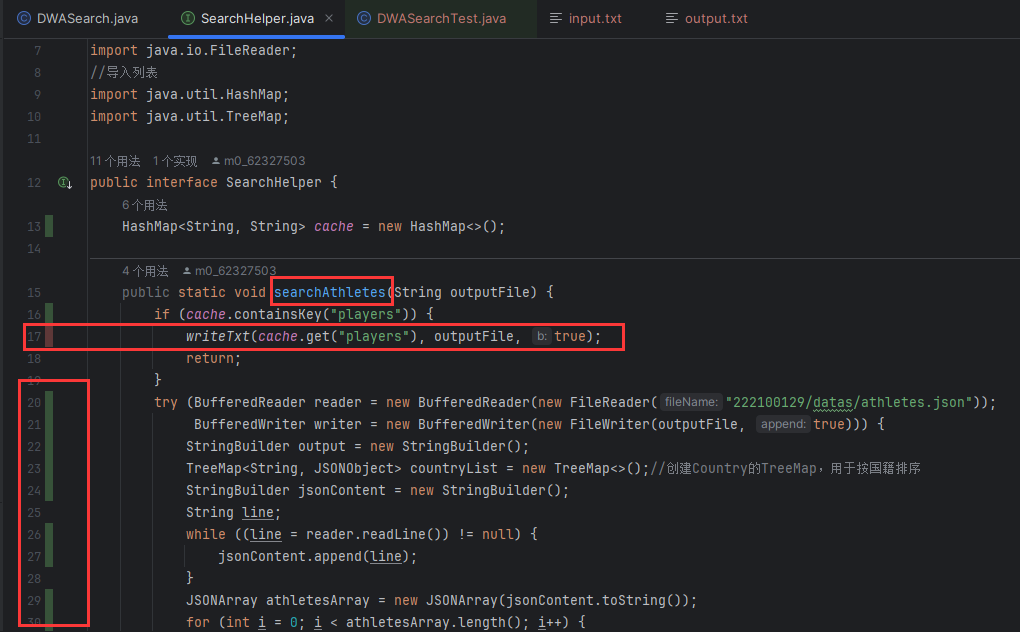Open the DWASearchTest.java tab

(441, 18)
